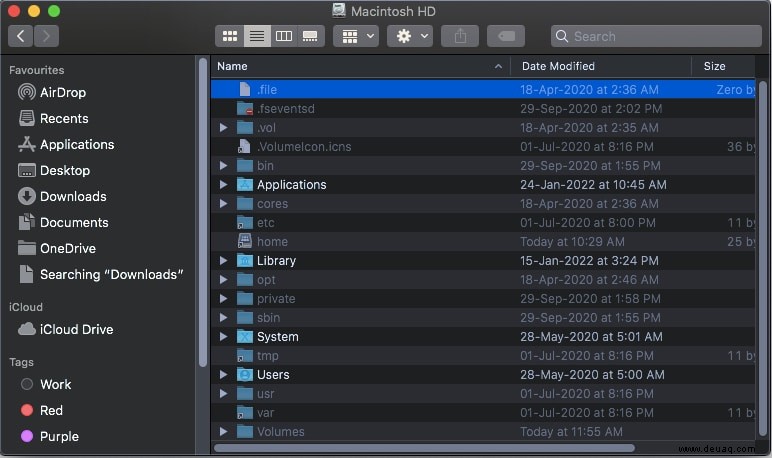The image size is (772, 458).
Task: Open the group-by items dropdown
Action: pyautogui.click(x=356, y=36)
